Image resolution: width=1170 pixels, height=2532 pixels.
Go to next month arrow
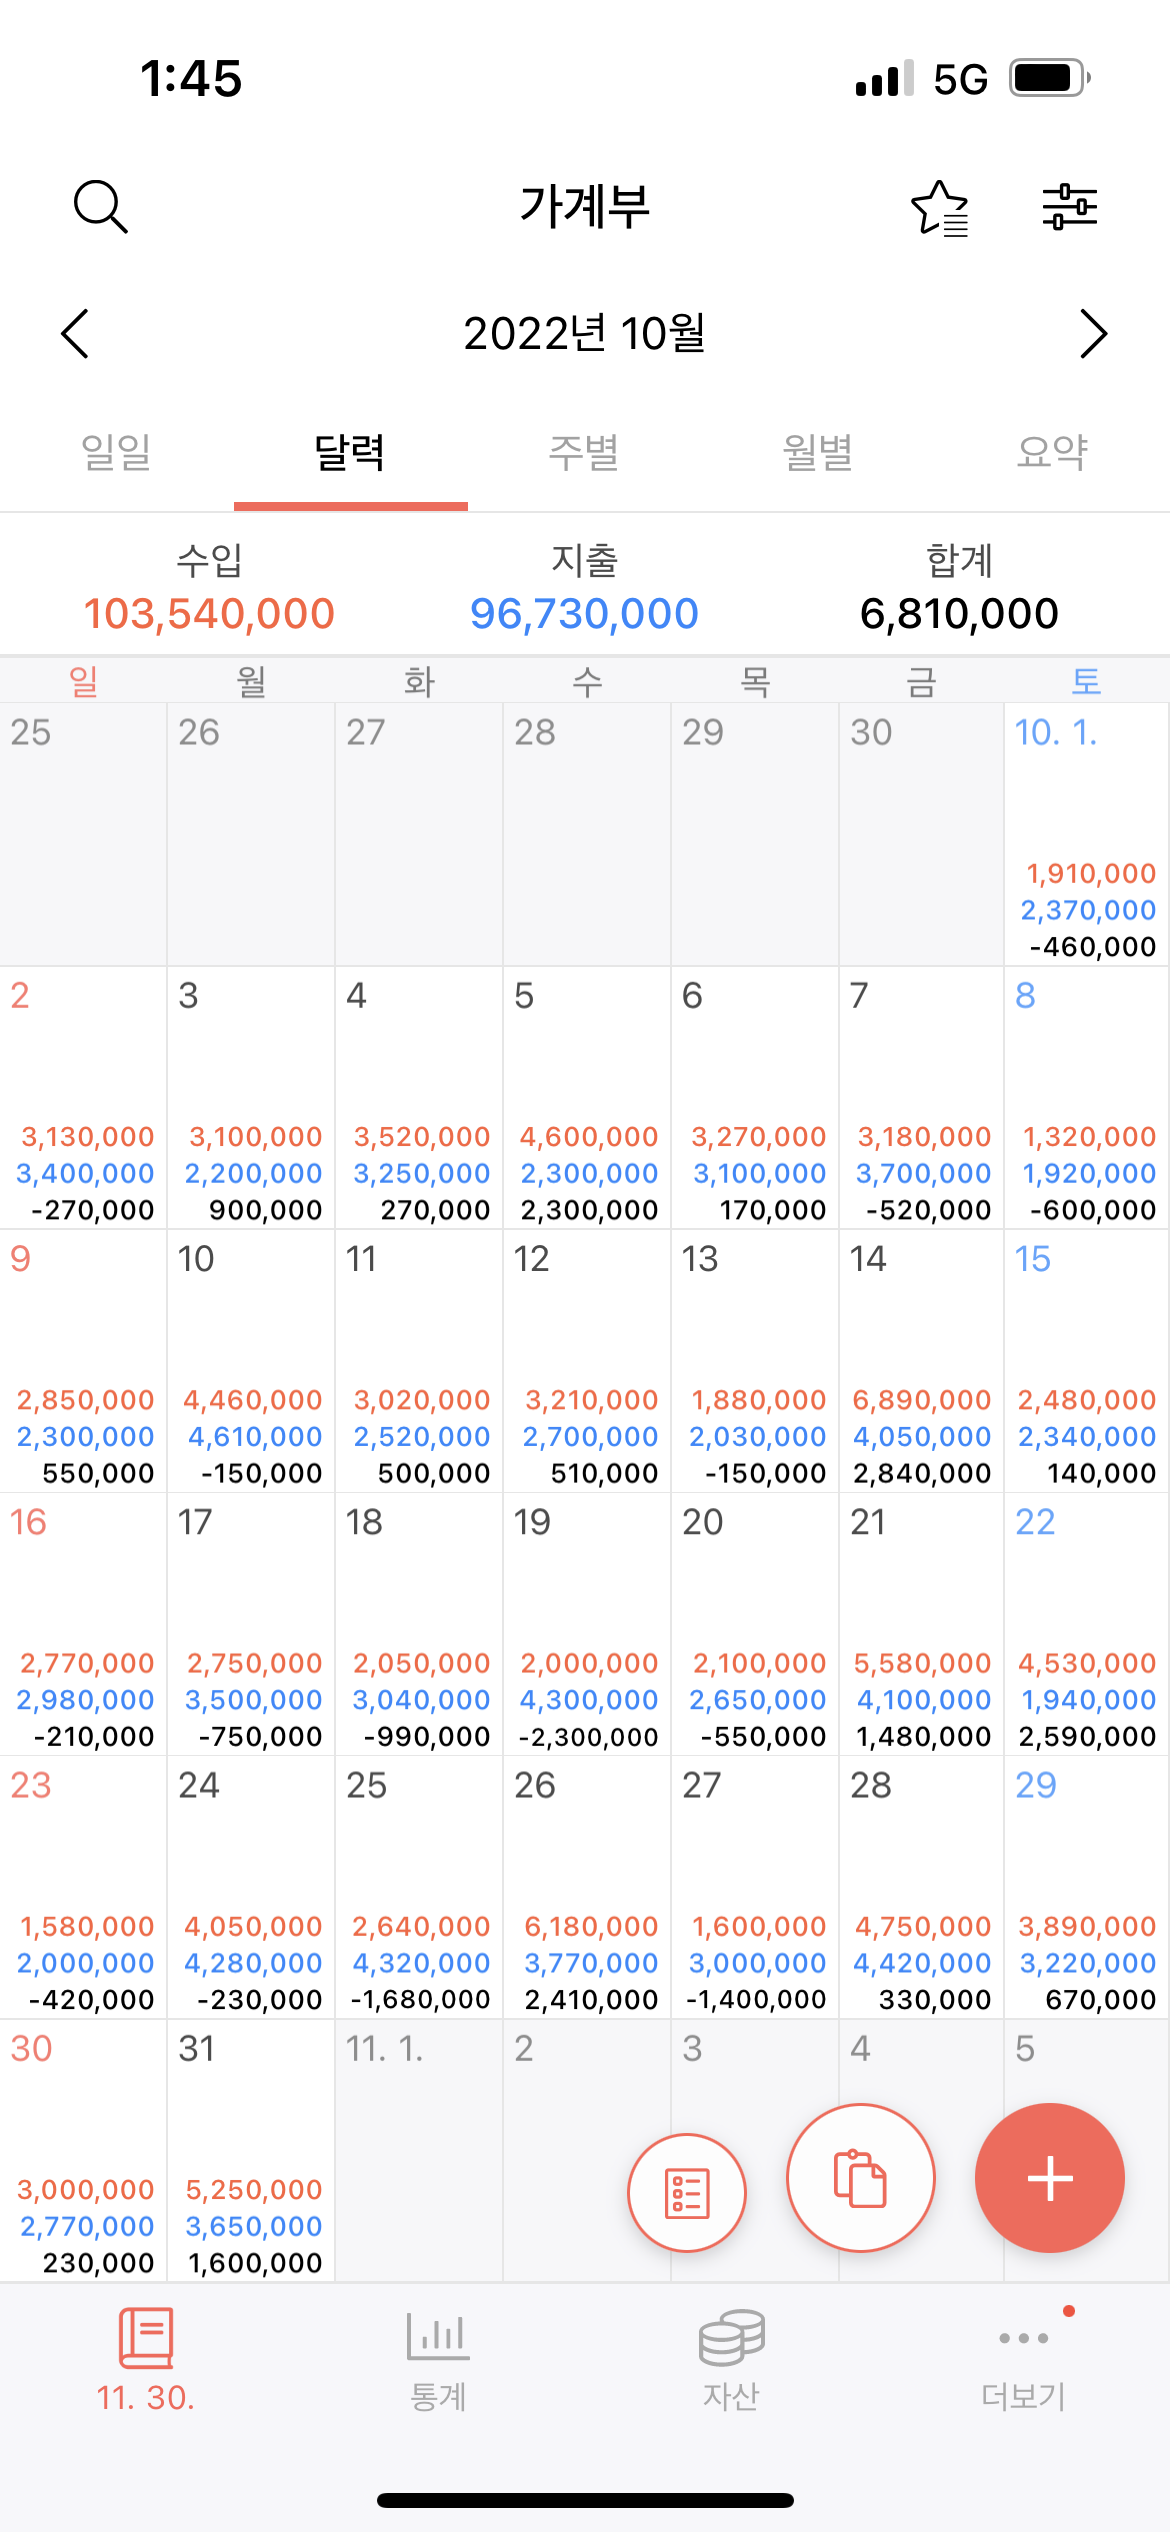1094,333
